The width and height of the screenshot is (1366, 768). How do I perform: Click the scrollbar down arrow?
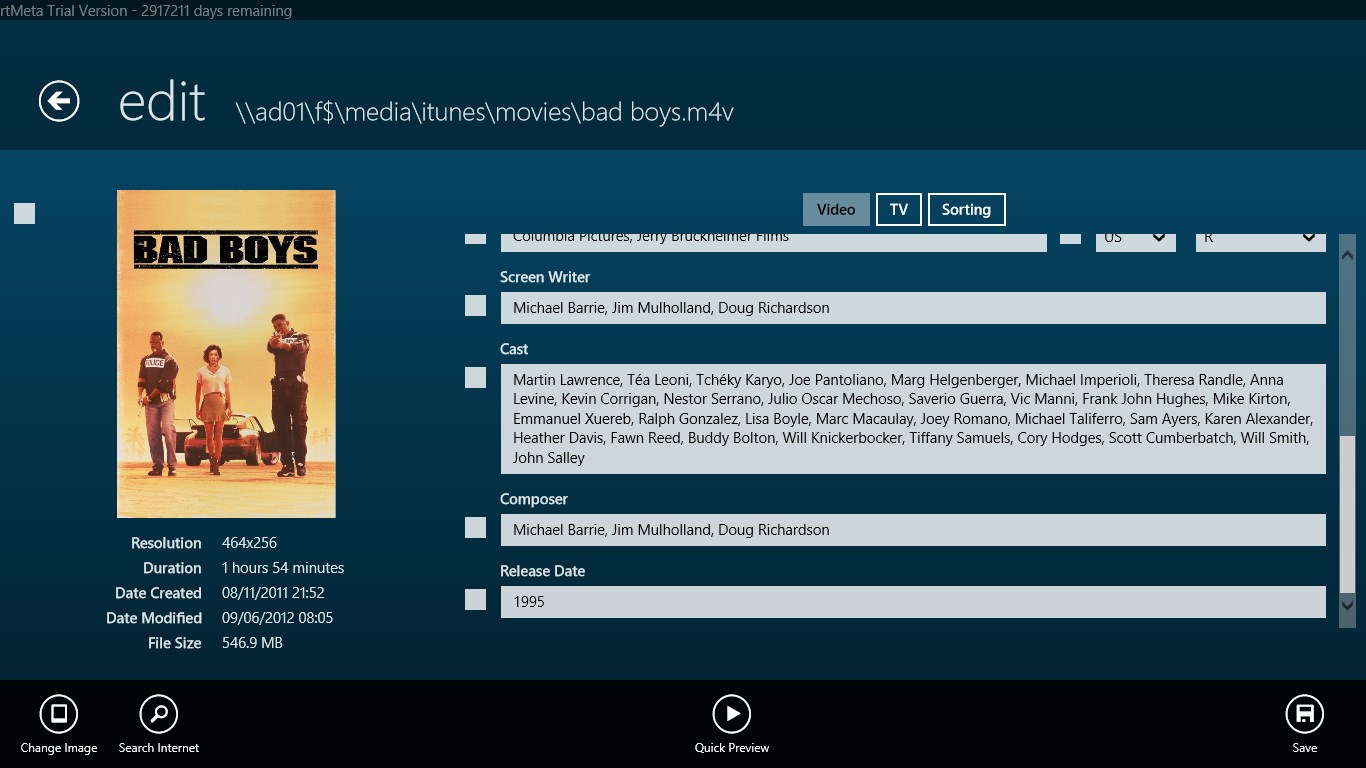(x=1348, y=605)
